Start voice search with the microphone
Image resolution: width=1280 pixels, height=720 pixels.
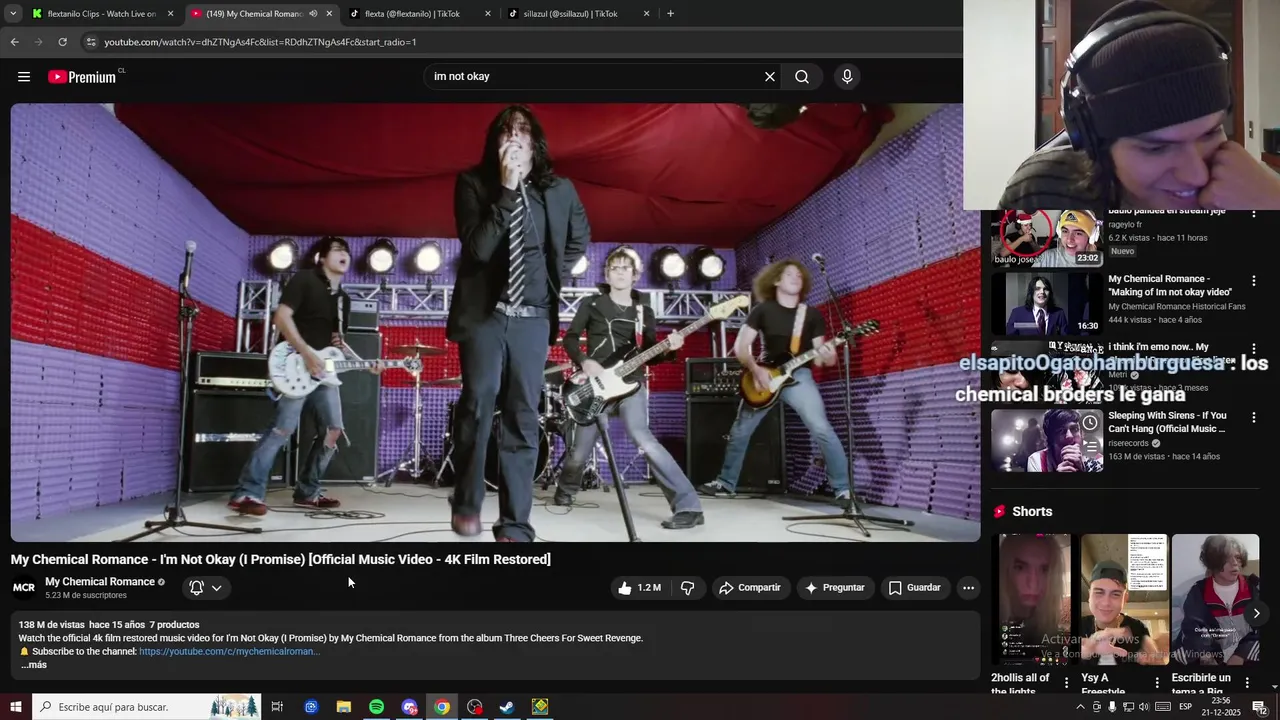[847, 77]
